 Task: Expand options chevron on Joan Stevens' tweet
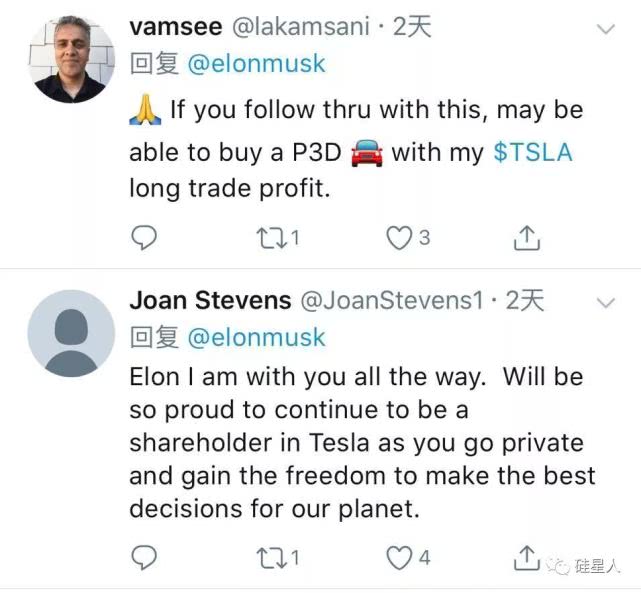pos(606,302)
